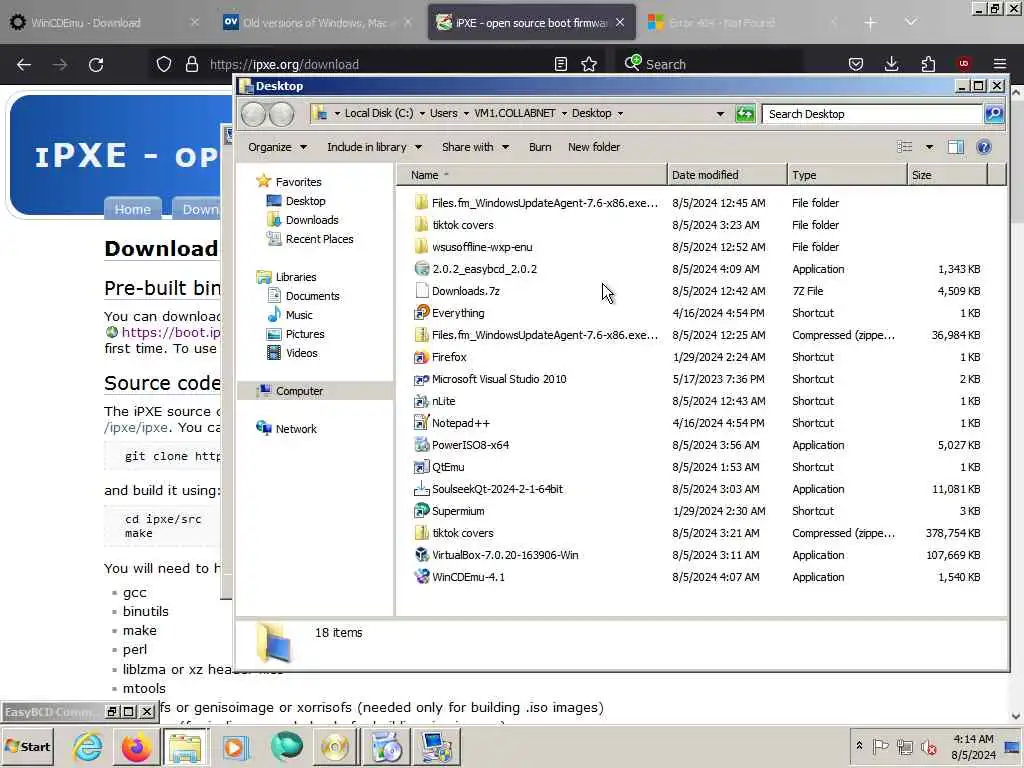Bookmark page with the star icon
The image size is (1024, 768).
tap(589, 64)
